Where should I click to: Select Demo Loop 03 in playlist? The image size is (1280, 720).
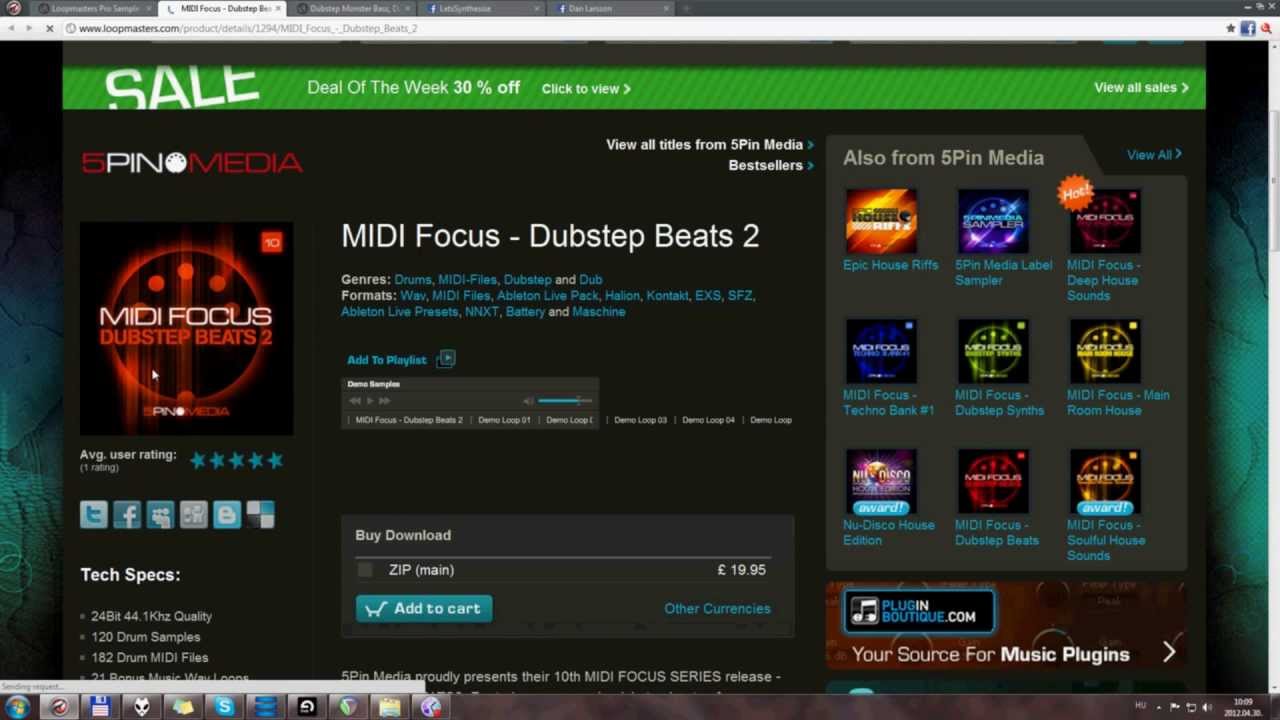click(x=640, y=420)
